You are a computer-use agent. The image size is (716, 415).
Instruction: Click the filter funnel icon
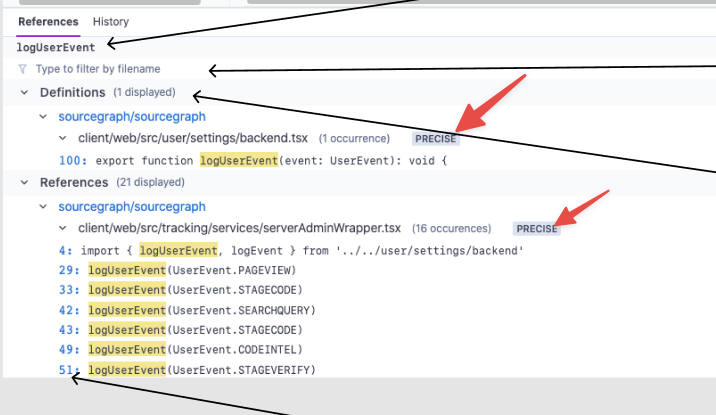coord(22,69)
